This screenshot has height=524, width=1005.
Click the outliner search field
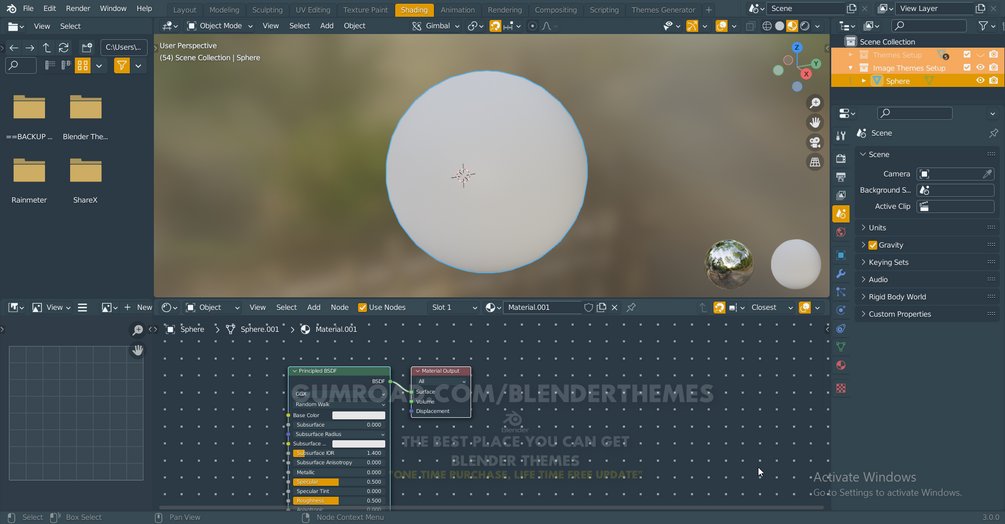[929, 26]
